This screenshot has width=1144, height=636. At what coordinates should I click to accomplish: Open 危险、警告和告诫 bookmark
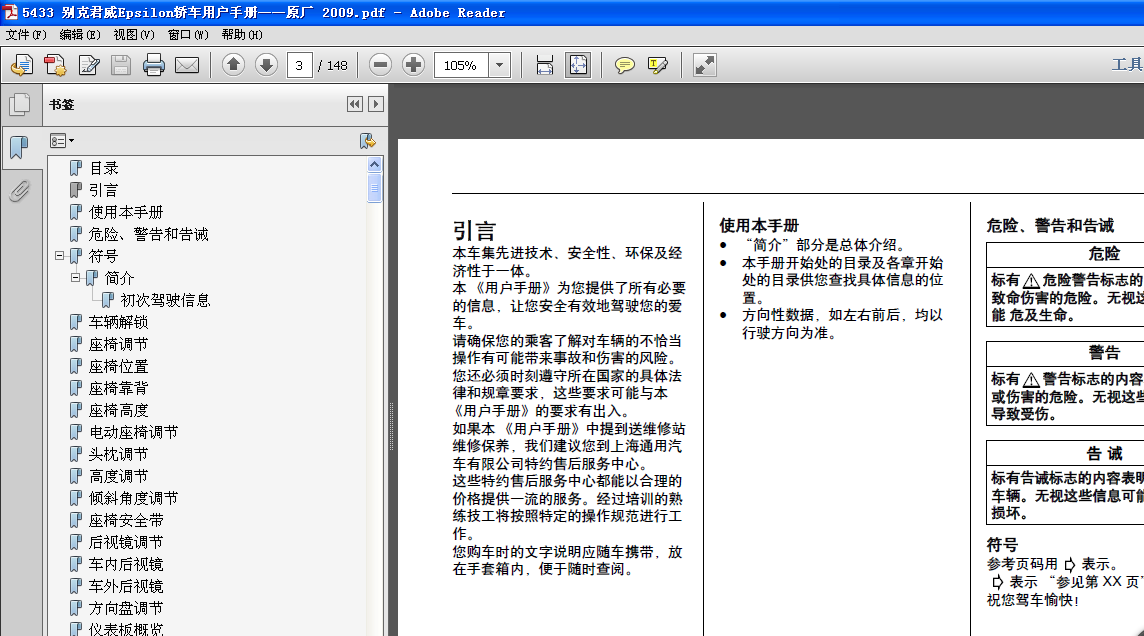148,234
